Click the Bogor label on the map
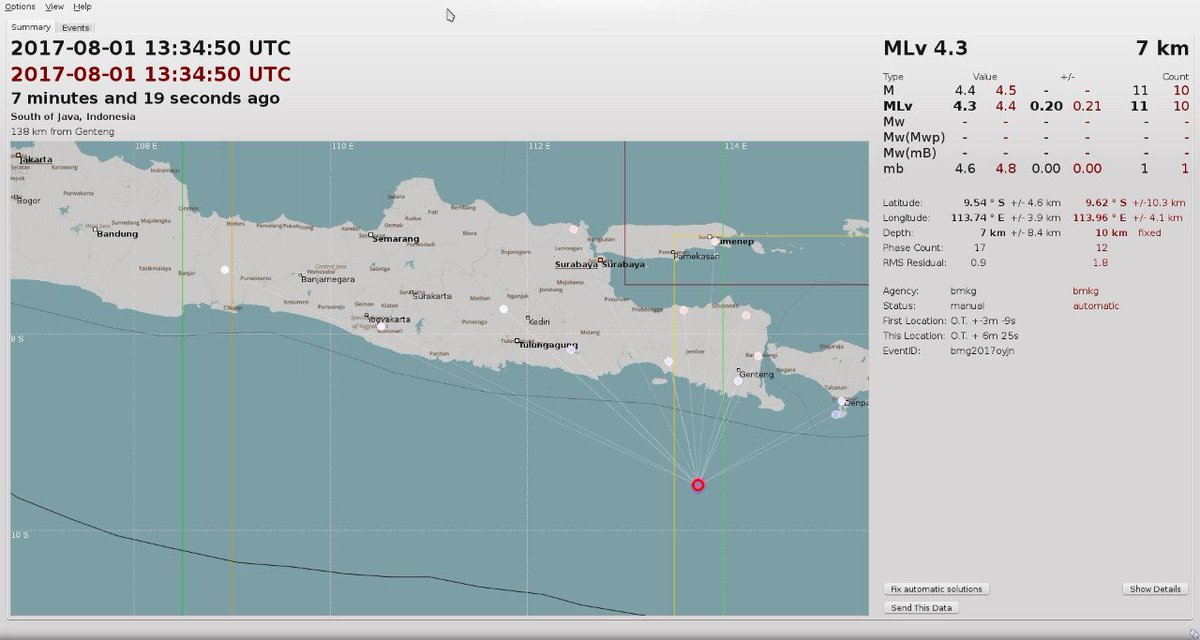1200x640 pixels. 28,200
